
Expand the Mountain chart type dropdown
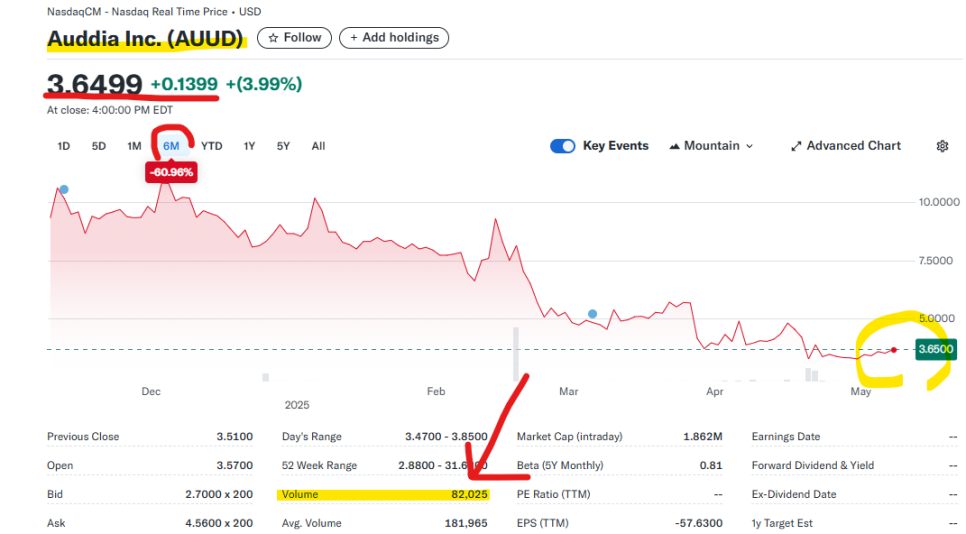coord(711,146)
